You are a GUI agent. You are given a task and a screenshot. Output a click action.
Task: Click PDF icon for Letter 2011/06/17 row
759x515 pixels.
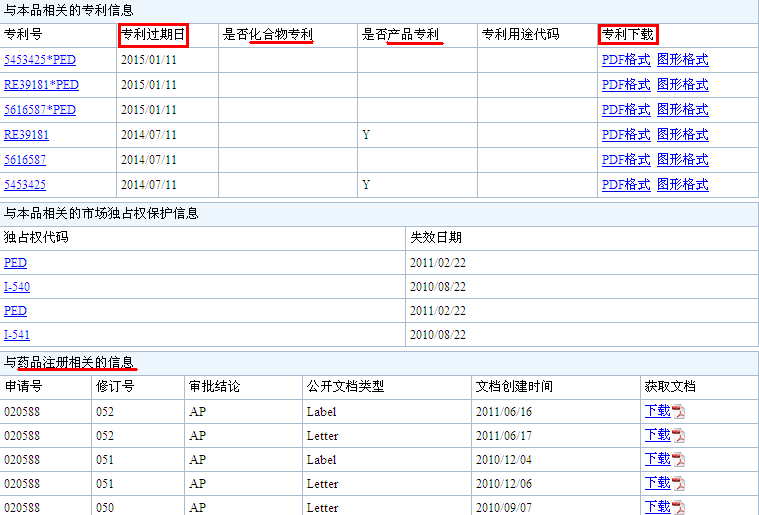[678, 436]
